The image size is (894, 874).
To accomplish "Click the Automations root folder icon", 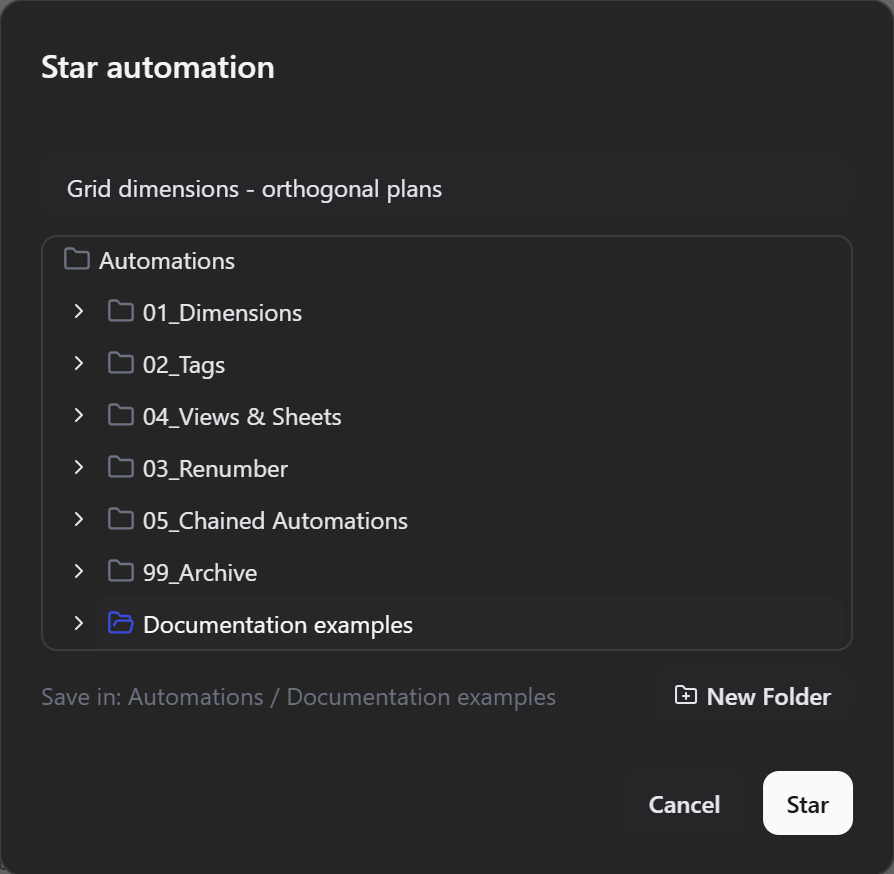I will click(x=77, y=259).
